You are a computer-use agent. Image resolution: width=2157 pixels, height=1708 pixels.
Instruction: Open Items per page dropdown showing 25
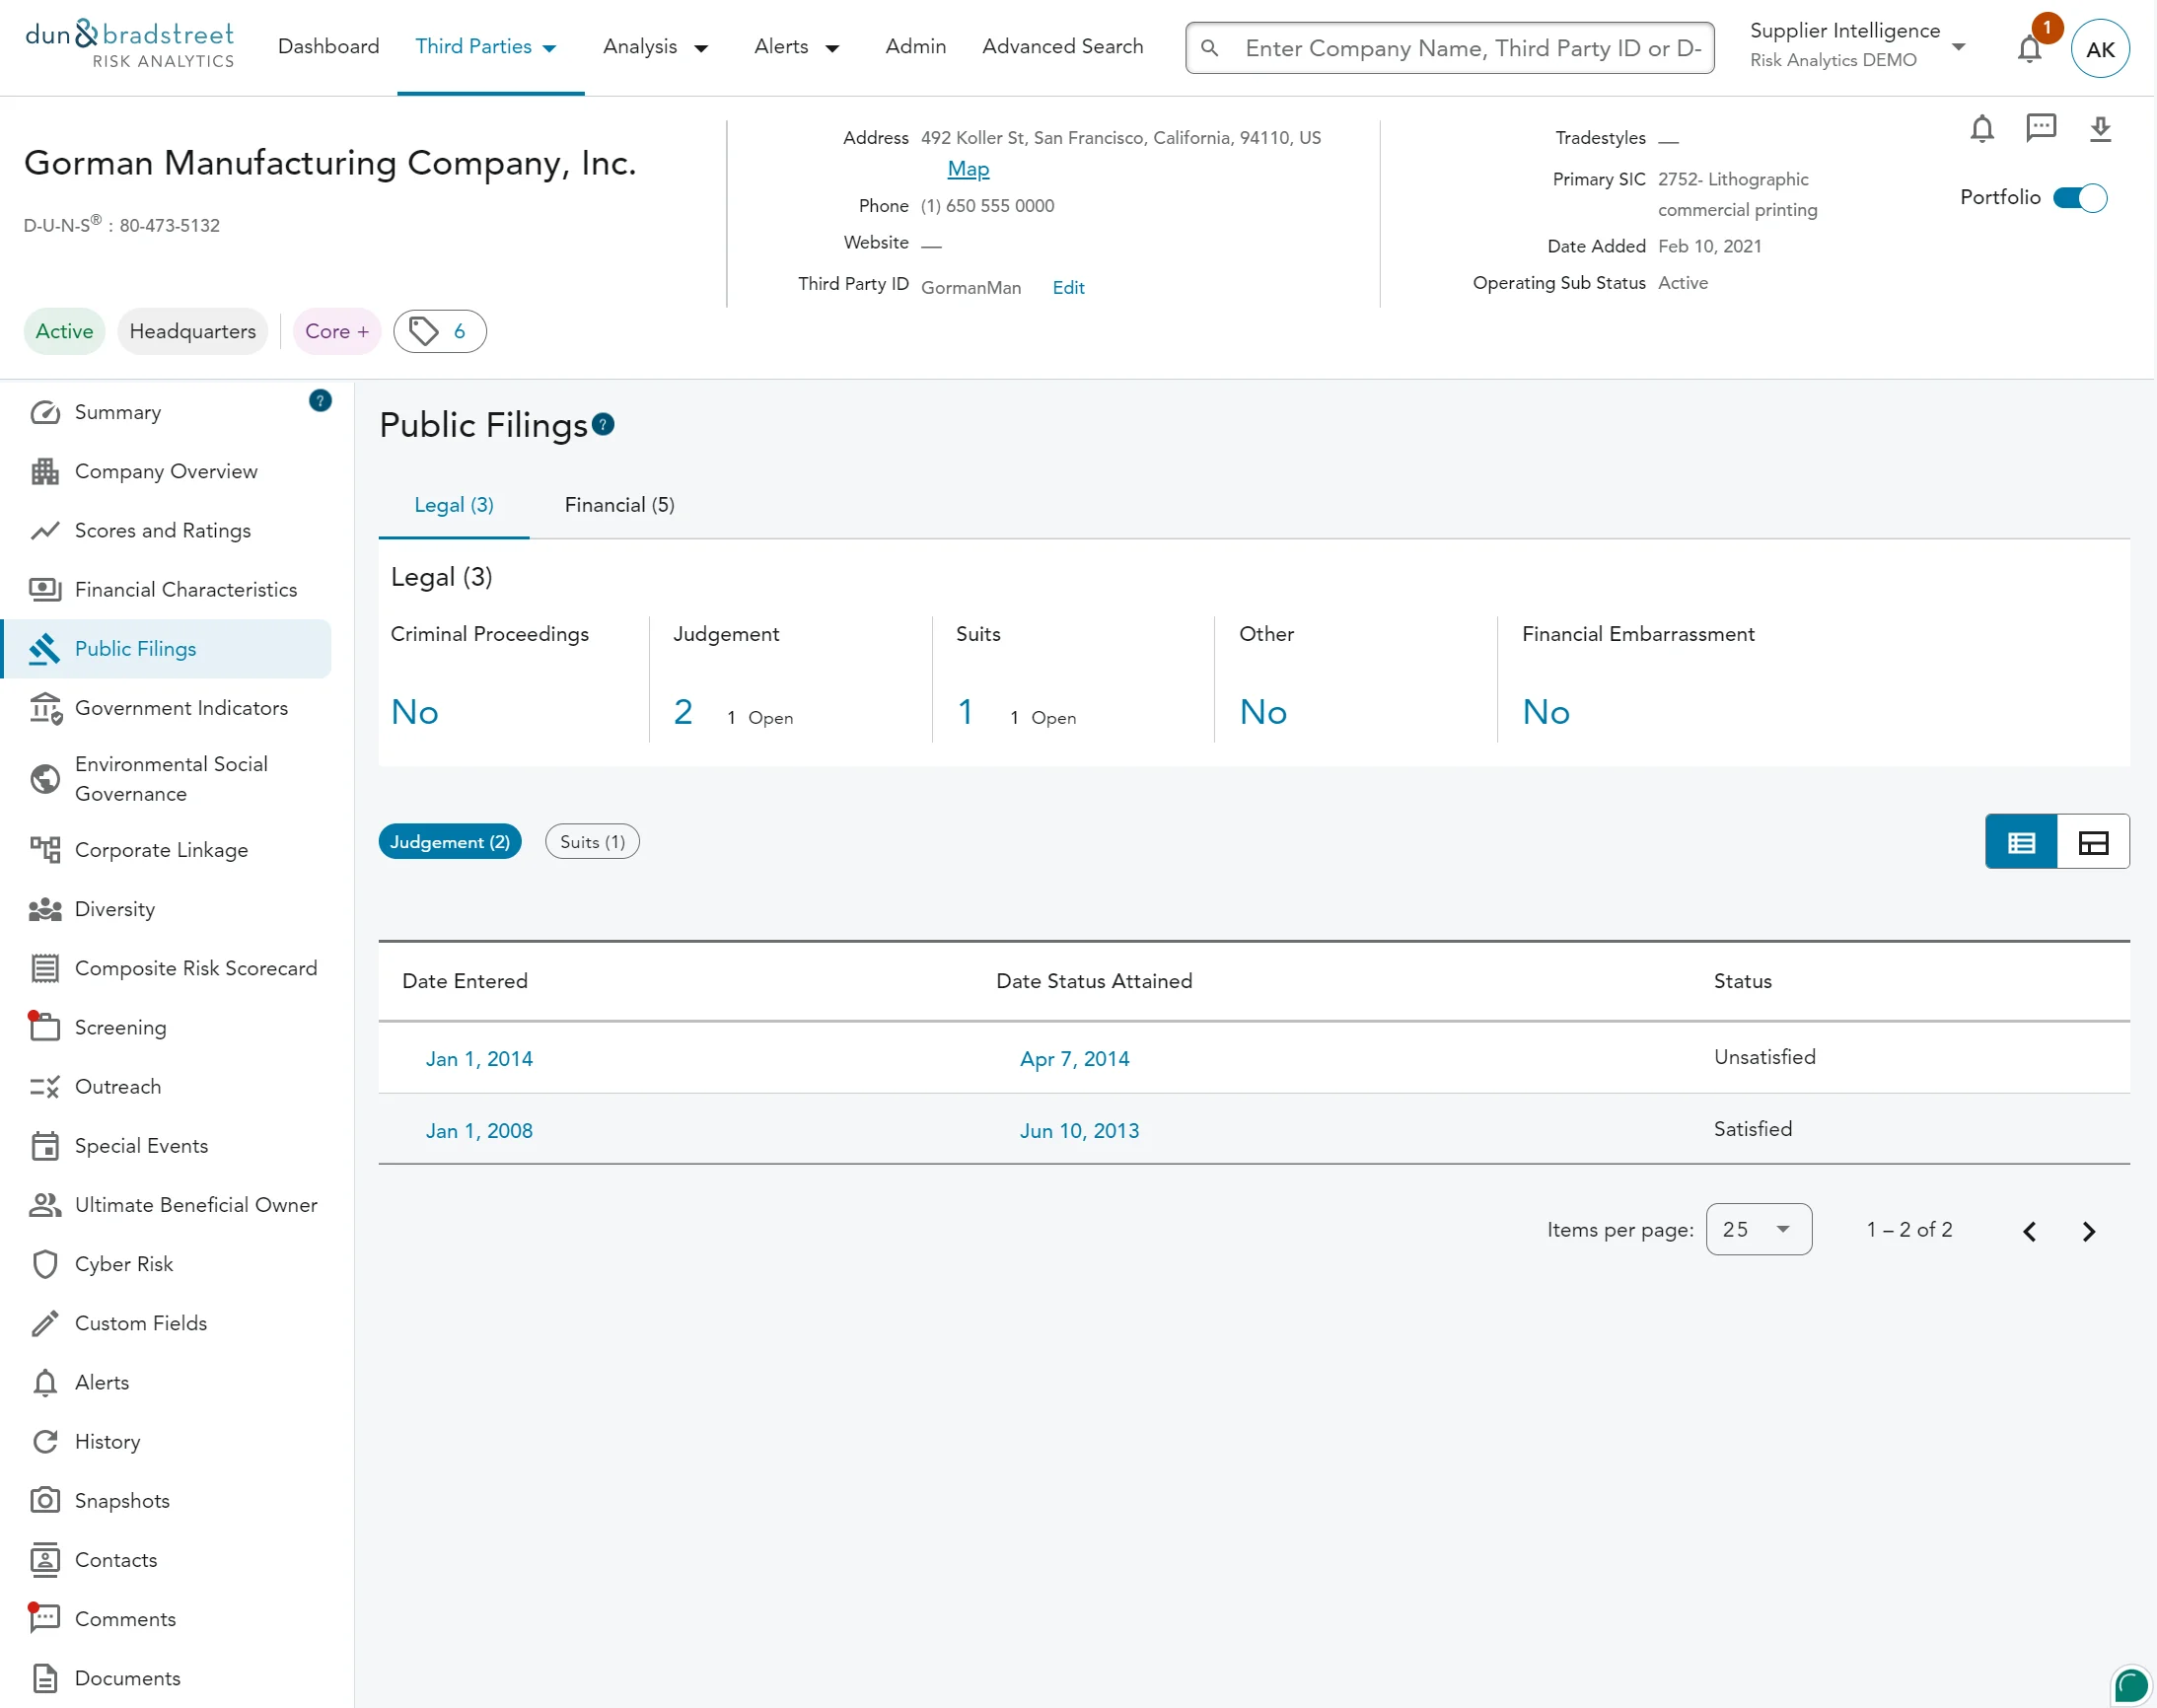(1758, 1229)
